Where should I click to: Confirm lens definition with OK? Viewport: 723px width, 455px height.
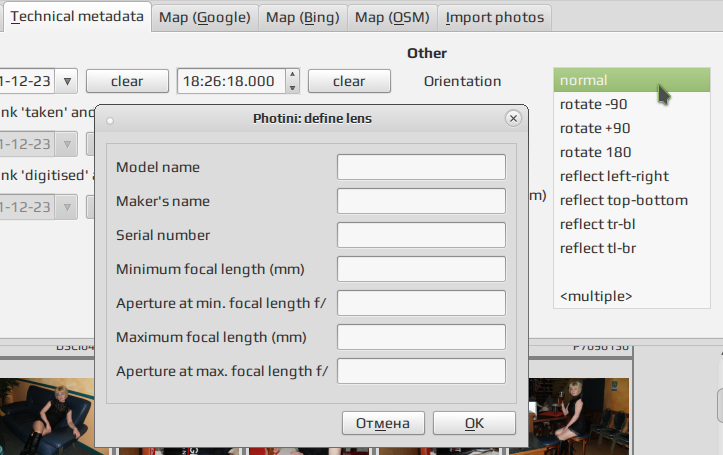474,423
